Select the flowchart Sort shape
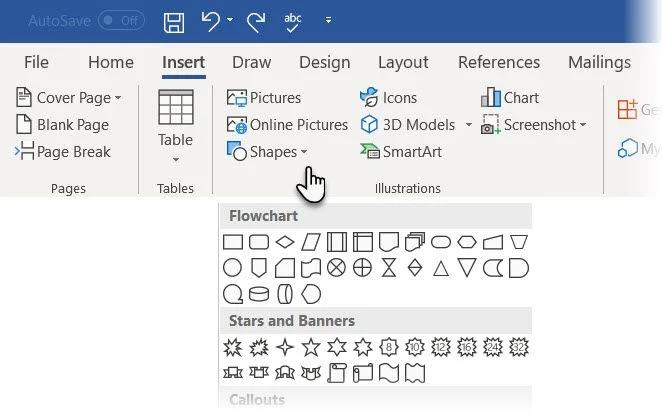This screenshot has width=663, height=413. coord(415,268)
